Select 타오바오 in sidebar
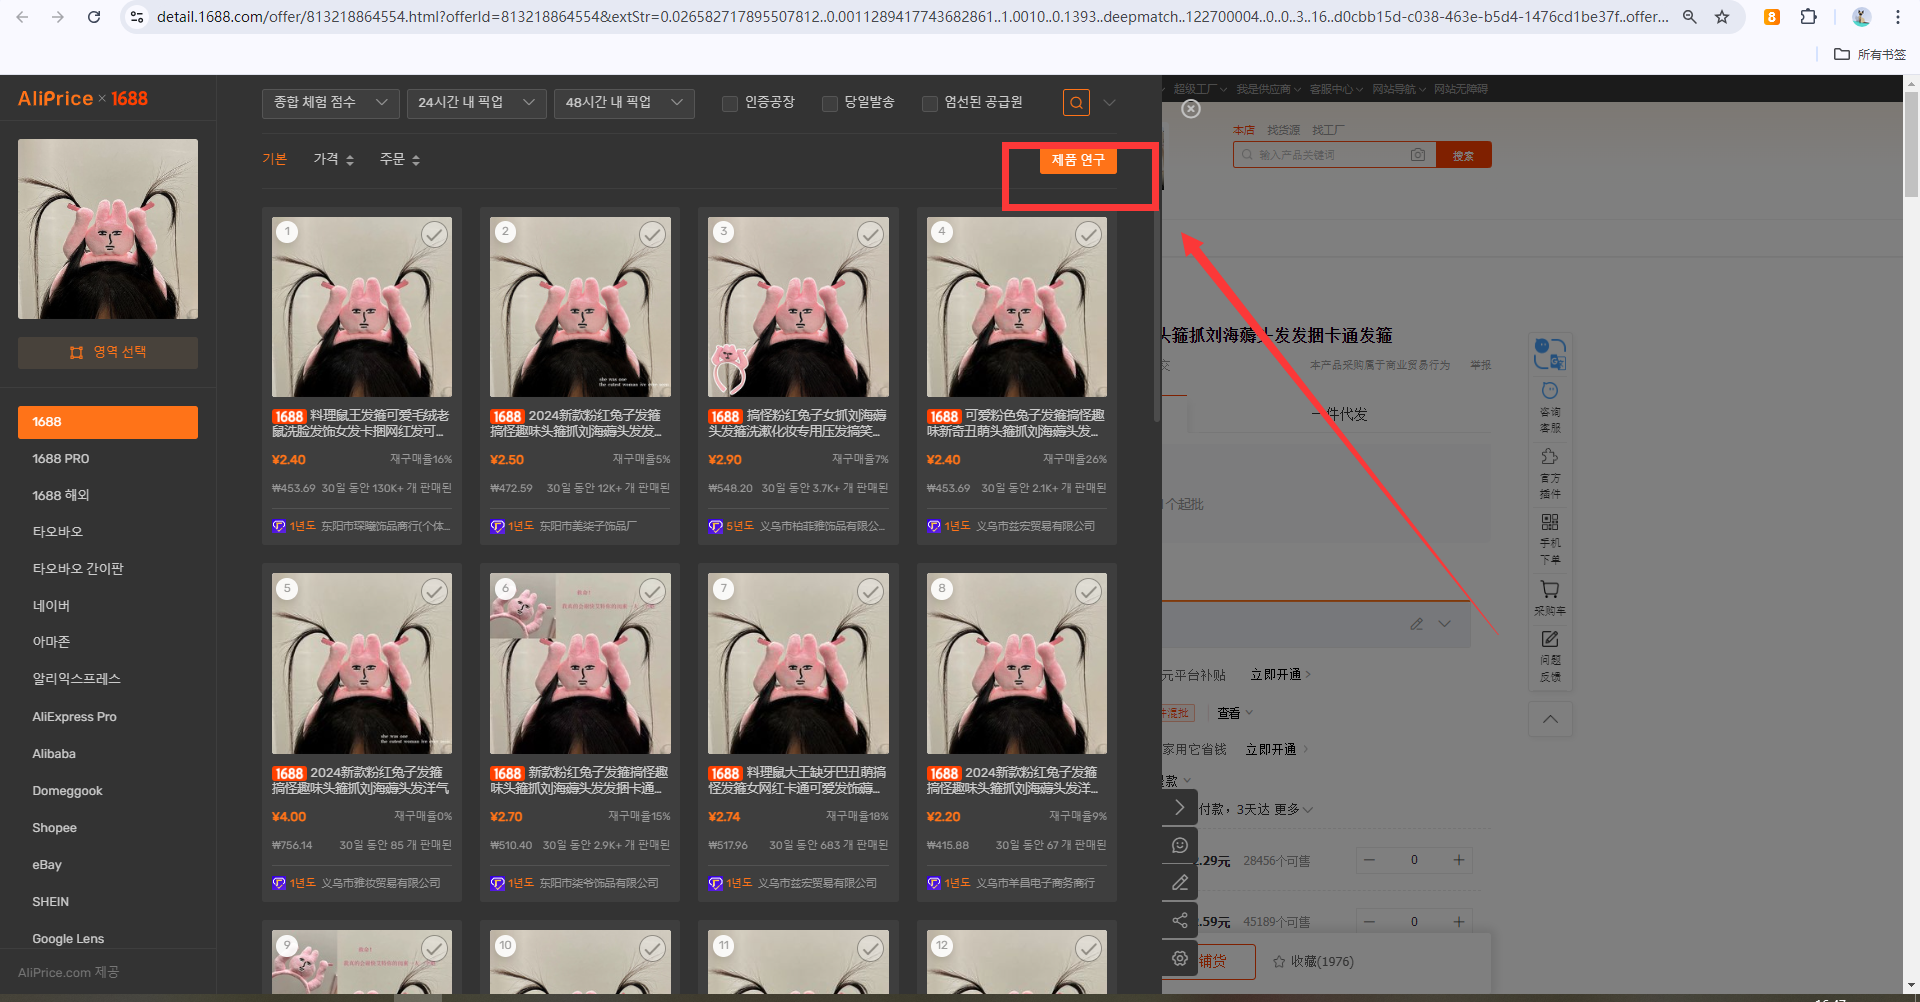This screenshot has width=1920, height=1002. click(x=58, y=532)
